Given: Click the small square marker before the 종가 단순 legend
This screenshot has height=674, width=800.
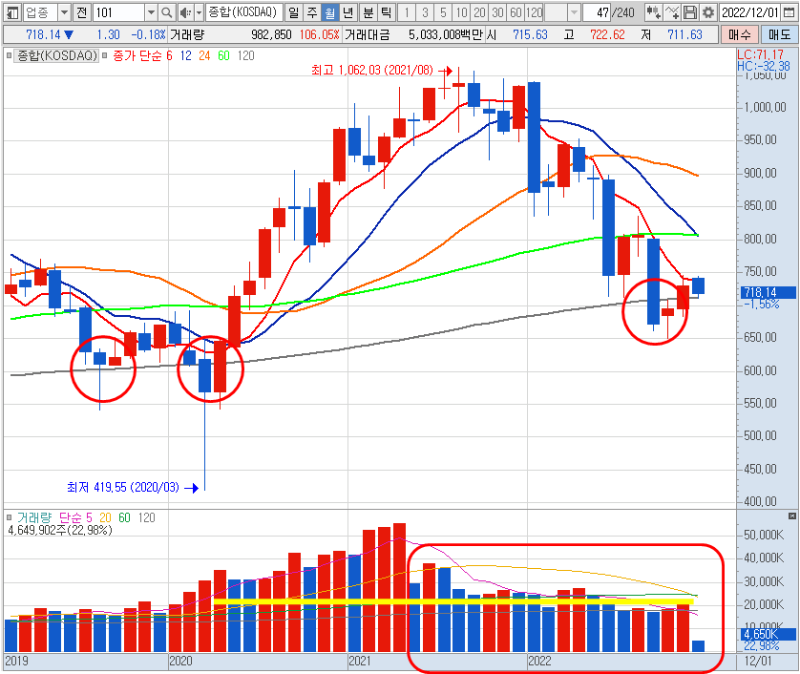Looking at the screenshot, I should click(x=105, y=55).
